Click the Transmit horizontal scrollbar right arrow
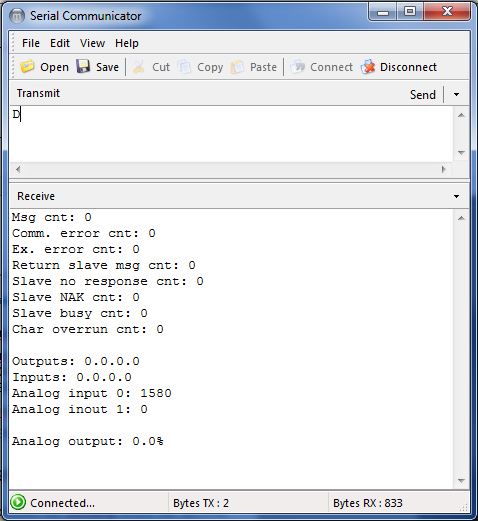This screenshot has height=521, width=478. pyautogui.click(x=443, y=169)
